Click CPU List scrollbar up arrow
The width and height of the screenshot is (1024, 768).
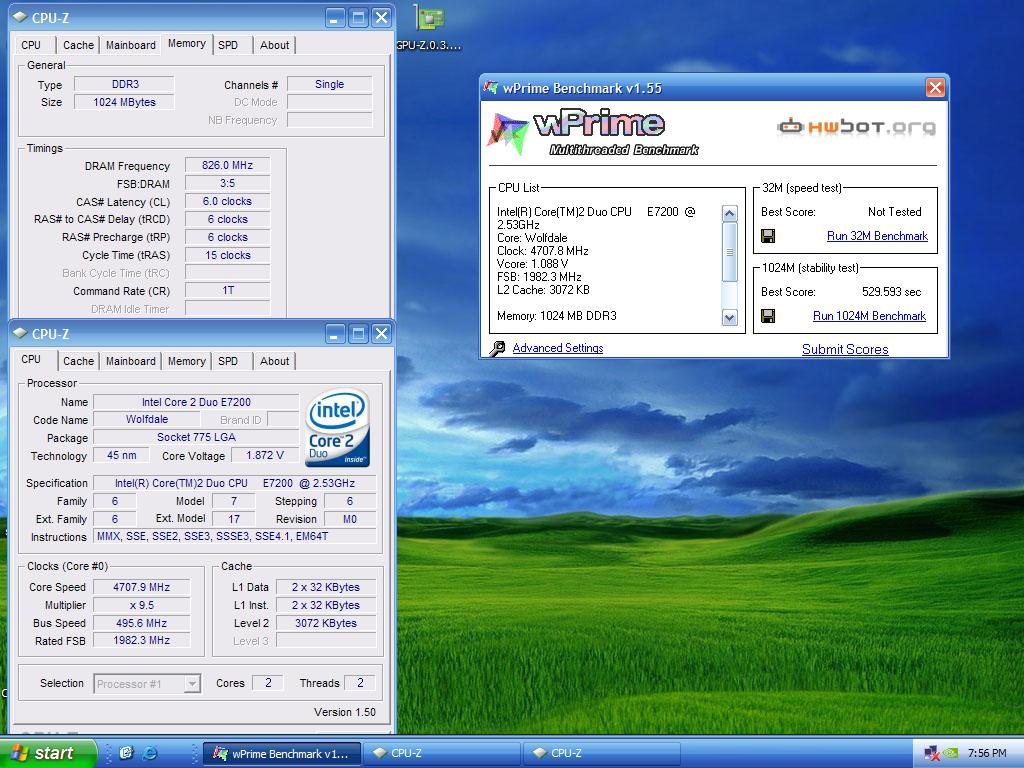tap(729, 214)
